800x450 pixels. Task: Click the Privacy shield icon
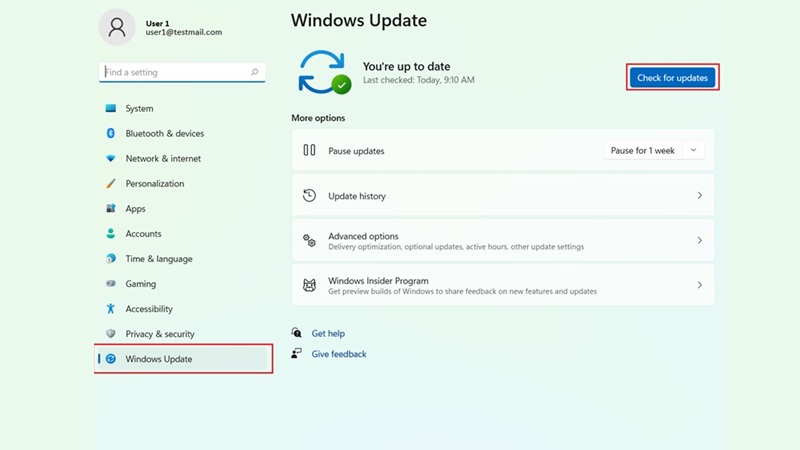point(111,334)
